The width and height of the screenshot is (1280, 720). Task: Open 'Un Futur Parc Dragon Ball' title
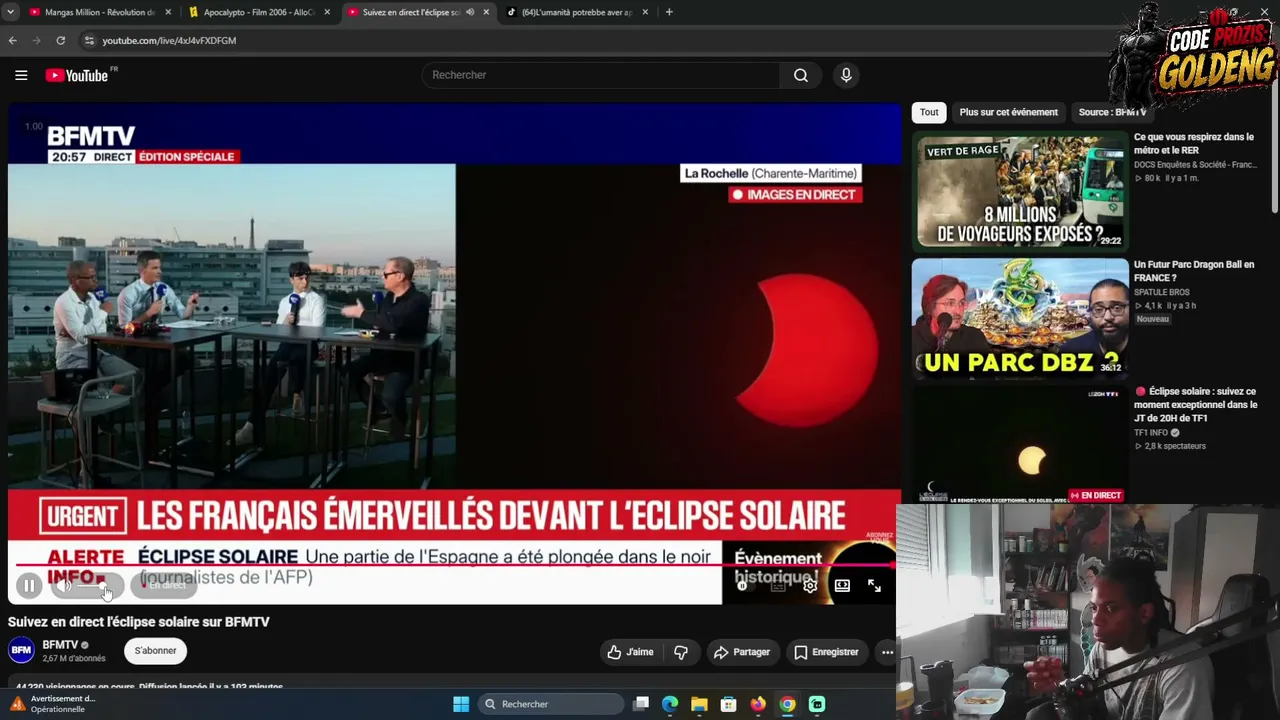pos(1193,271)
